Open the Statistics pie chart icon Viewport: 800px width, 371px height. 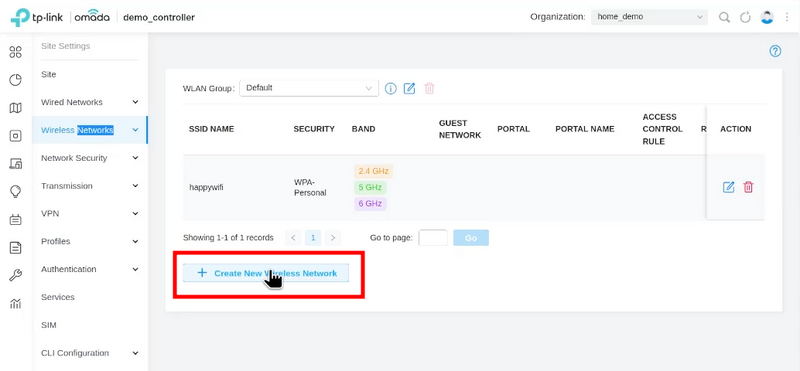click(16, 80)
